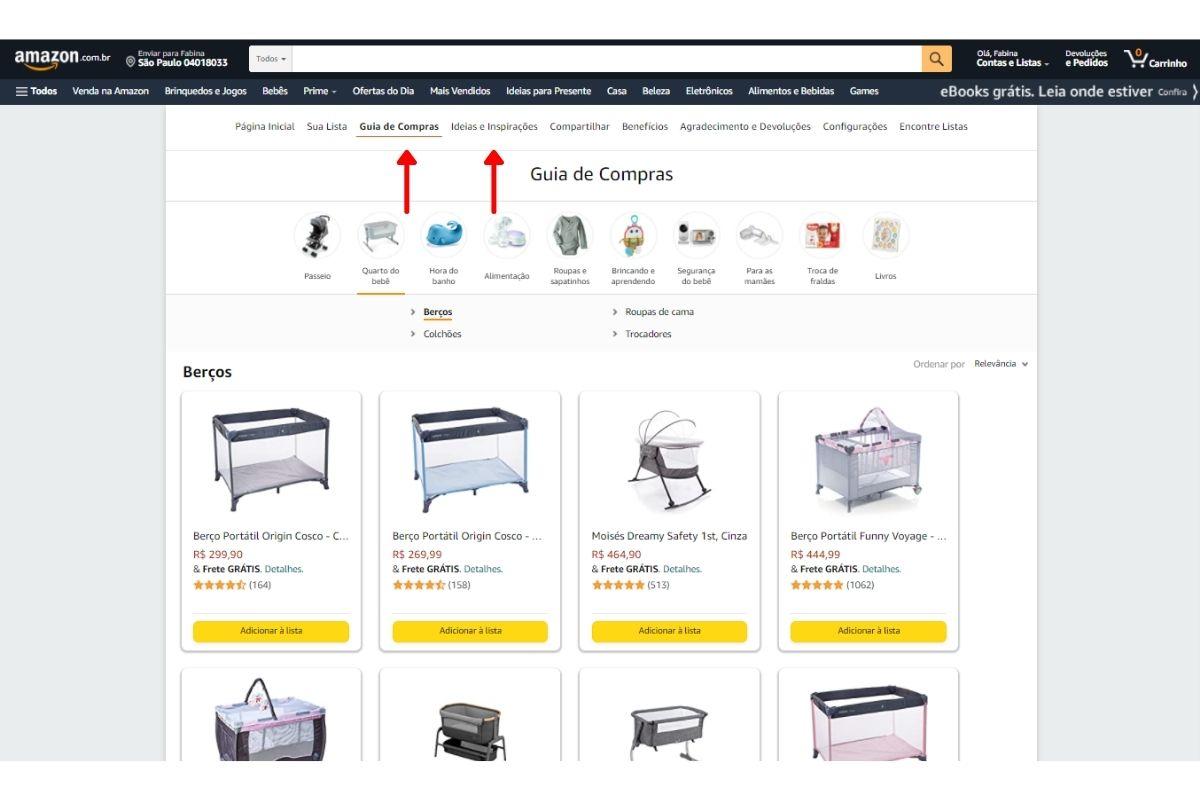The height and width of the screenshot is (800, 1200).
Task: Open the Roupas e sapatinhos category icon
Action: point(570,235)
